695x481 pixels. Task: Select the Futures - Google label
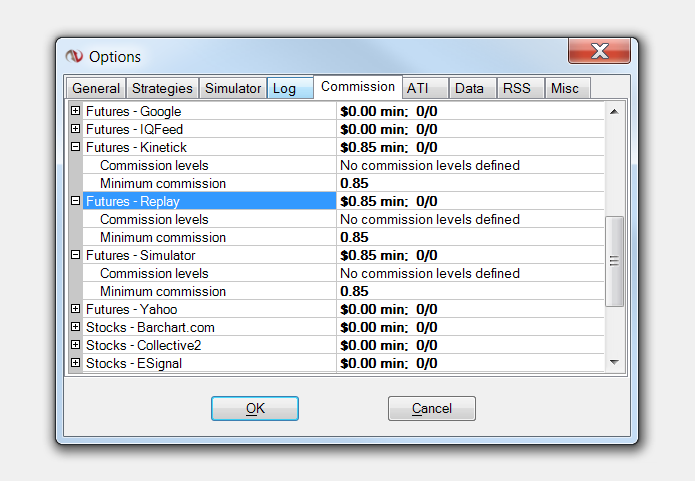[133, 111]
